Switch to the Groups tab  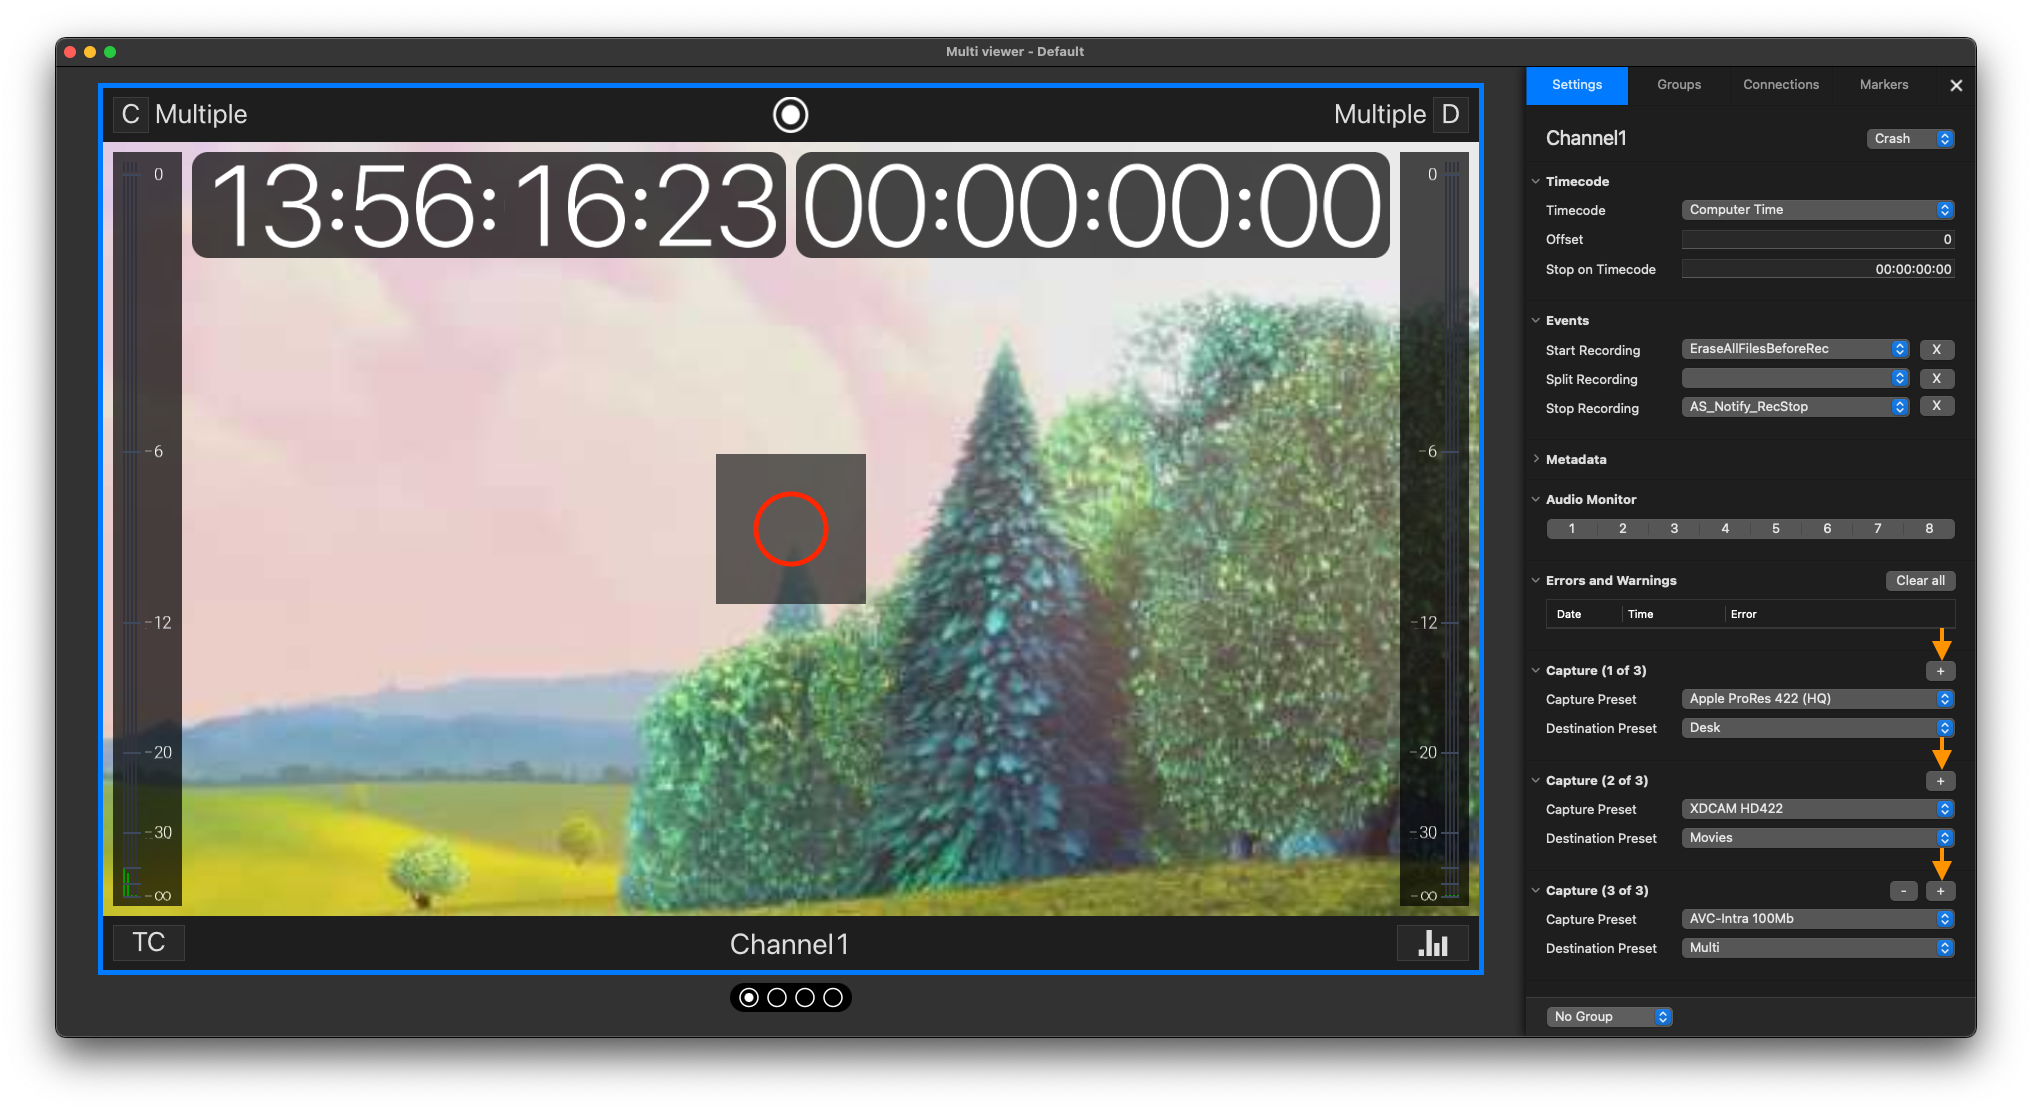tap(1678, 86)
